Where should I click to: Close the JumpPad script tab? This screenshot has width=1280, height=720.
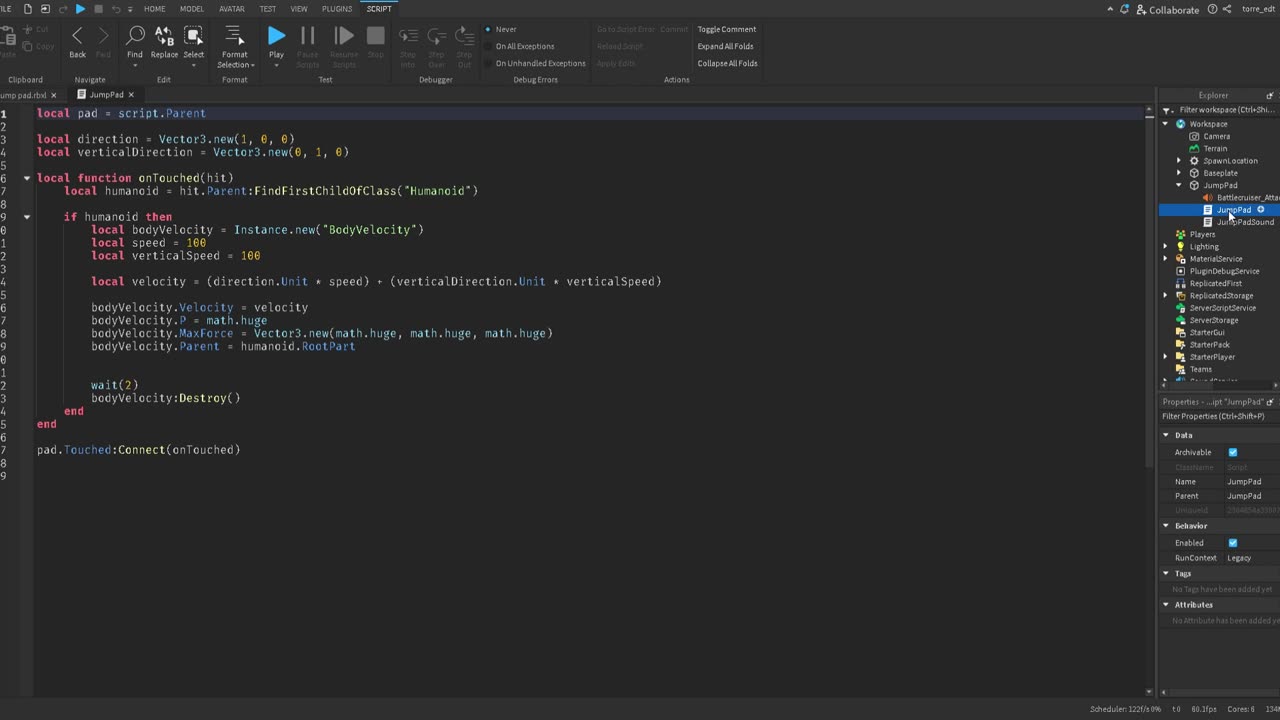coord(131,95)
